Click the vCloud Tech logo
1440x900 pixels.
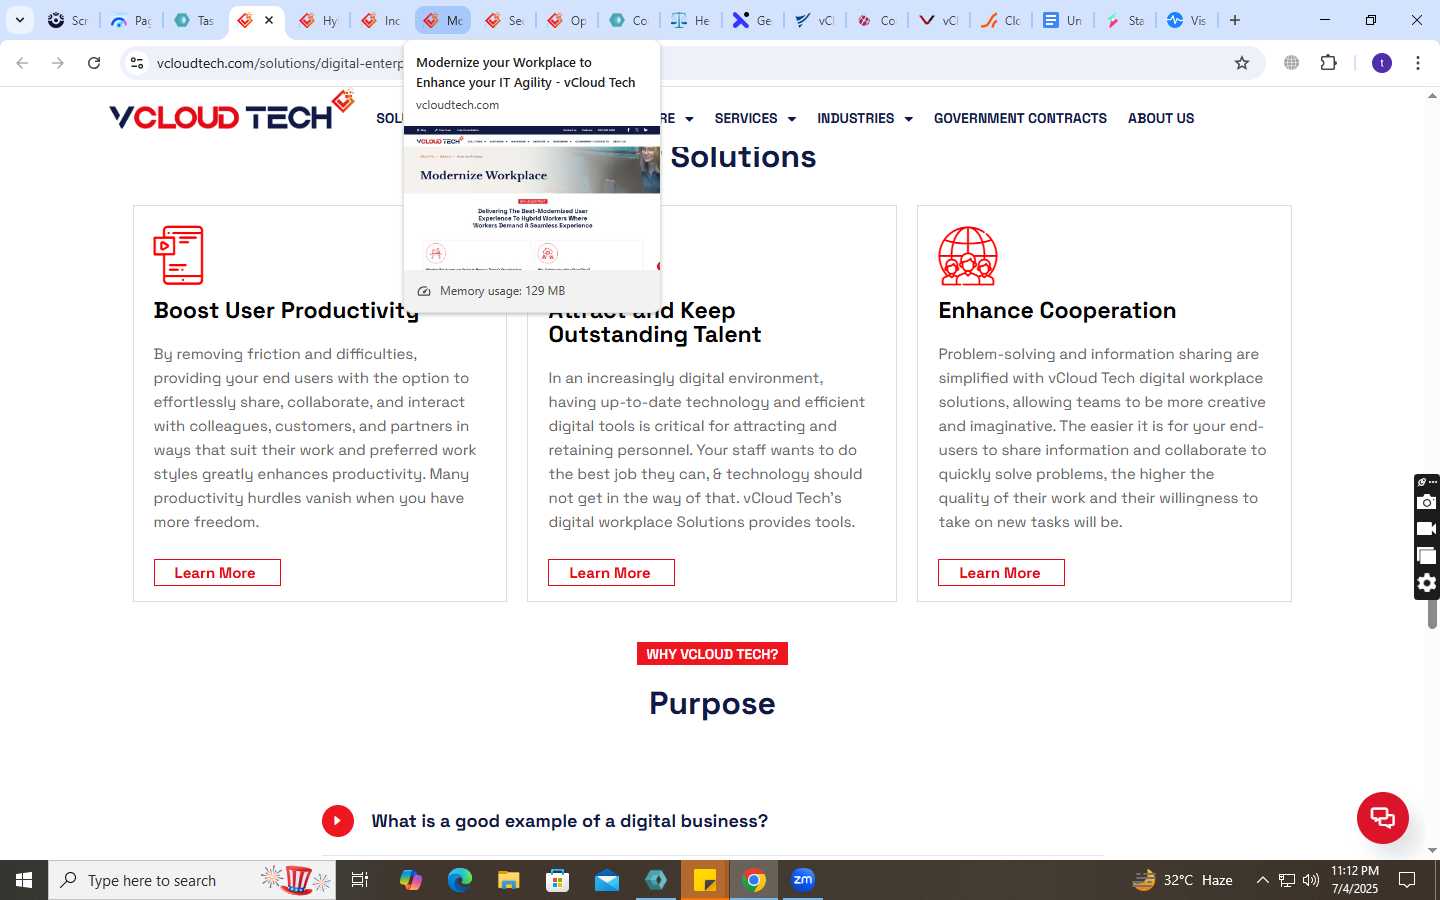232,112
